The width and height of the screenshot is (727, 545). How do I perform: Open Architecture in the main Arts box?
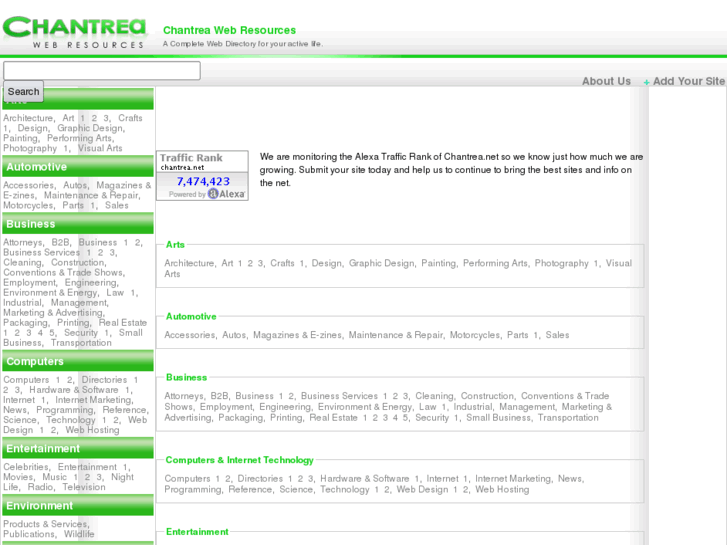point(189,263)
